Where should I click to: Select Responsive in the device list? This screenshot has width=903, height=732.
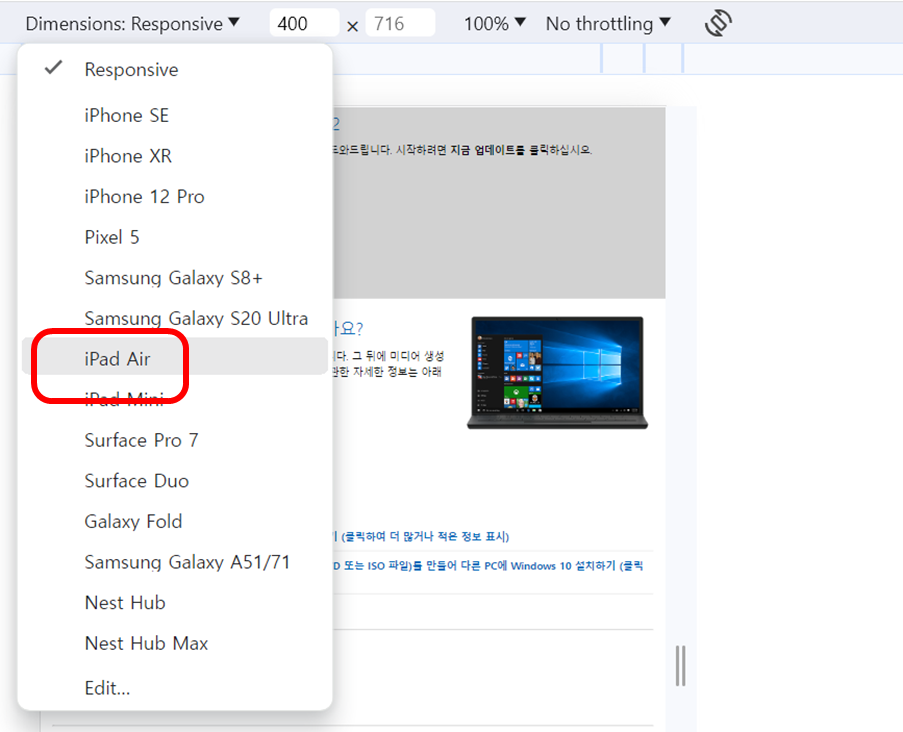pos(175,70)
